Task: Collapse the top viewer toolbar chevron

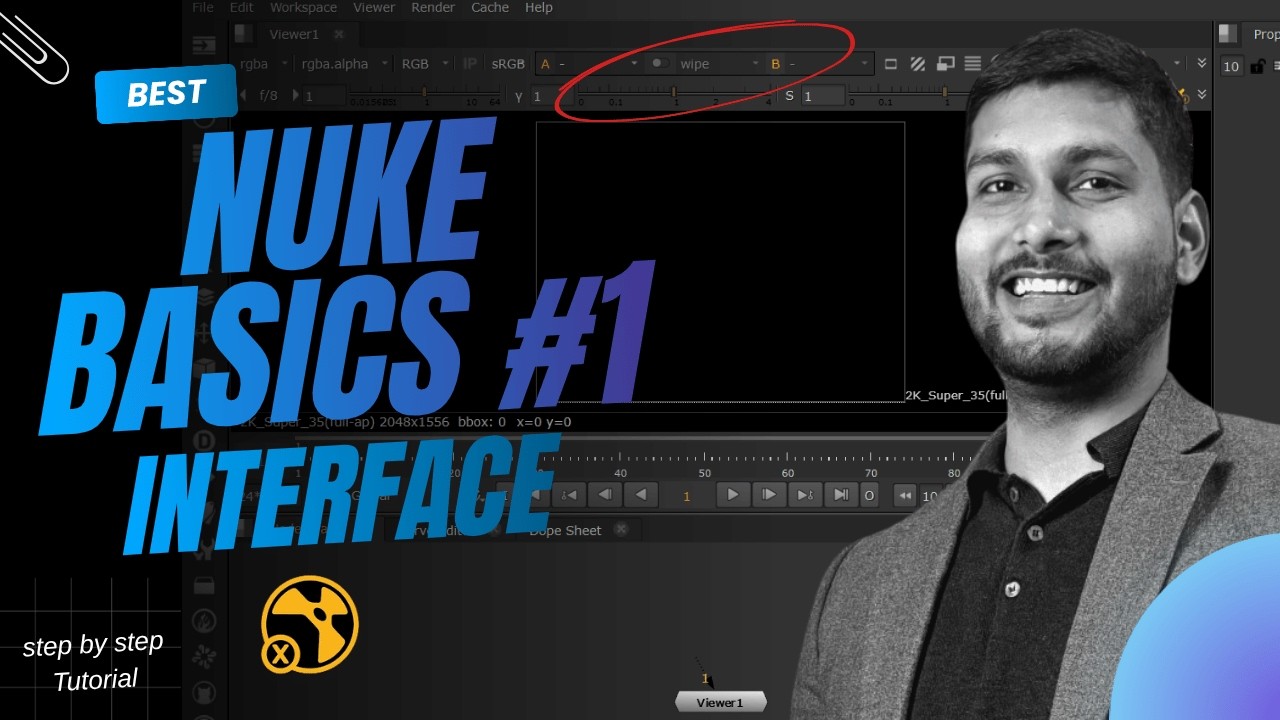Action: click(x=1202, y=63)
